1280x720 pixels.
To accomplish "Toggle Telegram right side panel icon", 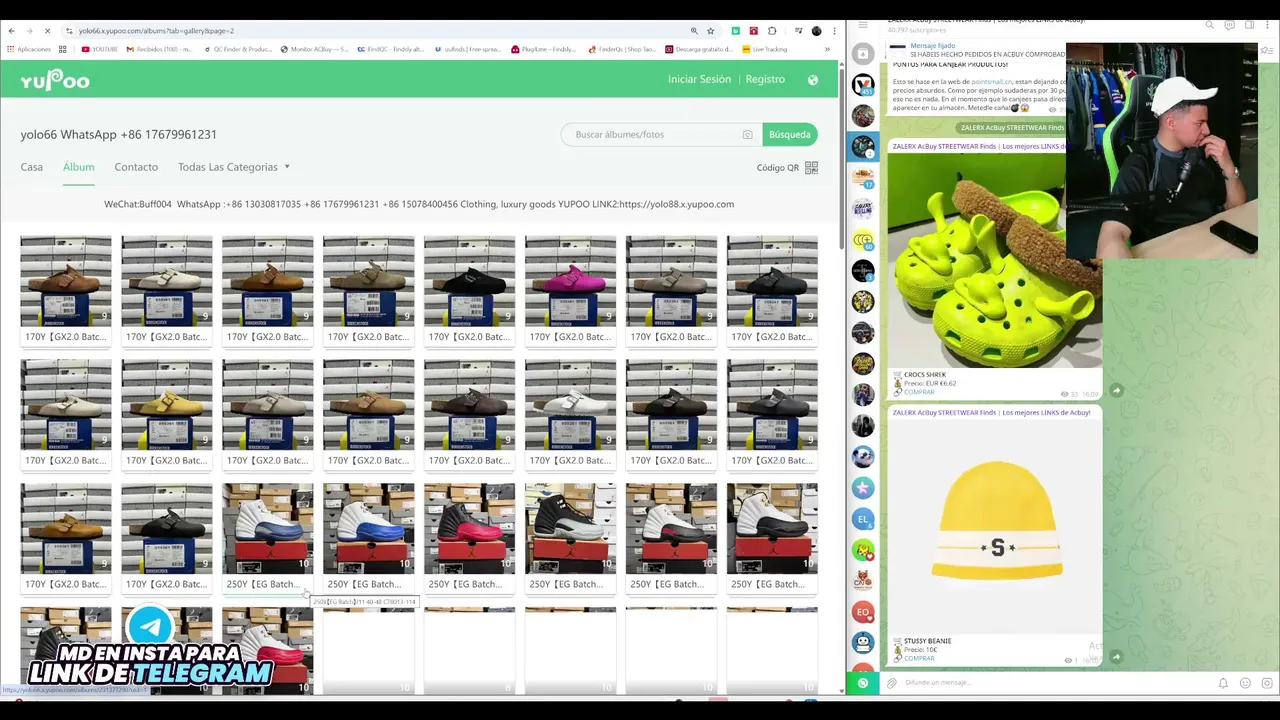I will (x=1249, y=25).
